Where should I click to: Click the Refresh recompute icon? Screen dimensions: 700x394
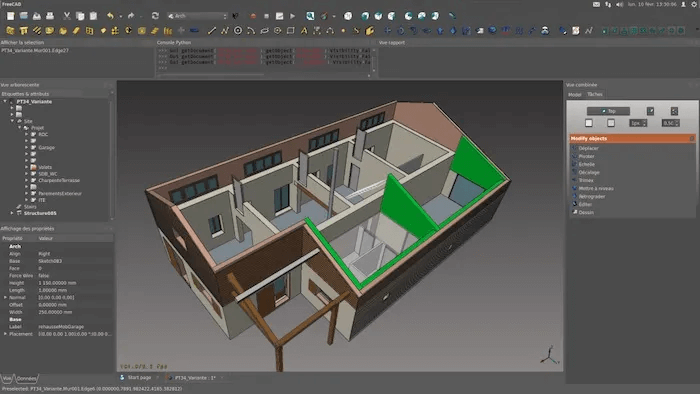[155, 16]
